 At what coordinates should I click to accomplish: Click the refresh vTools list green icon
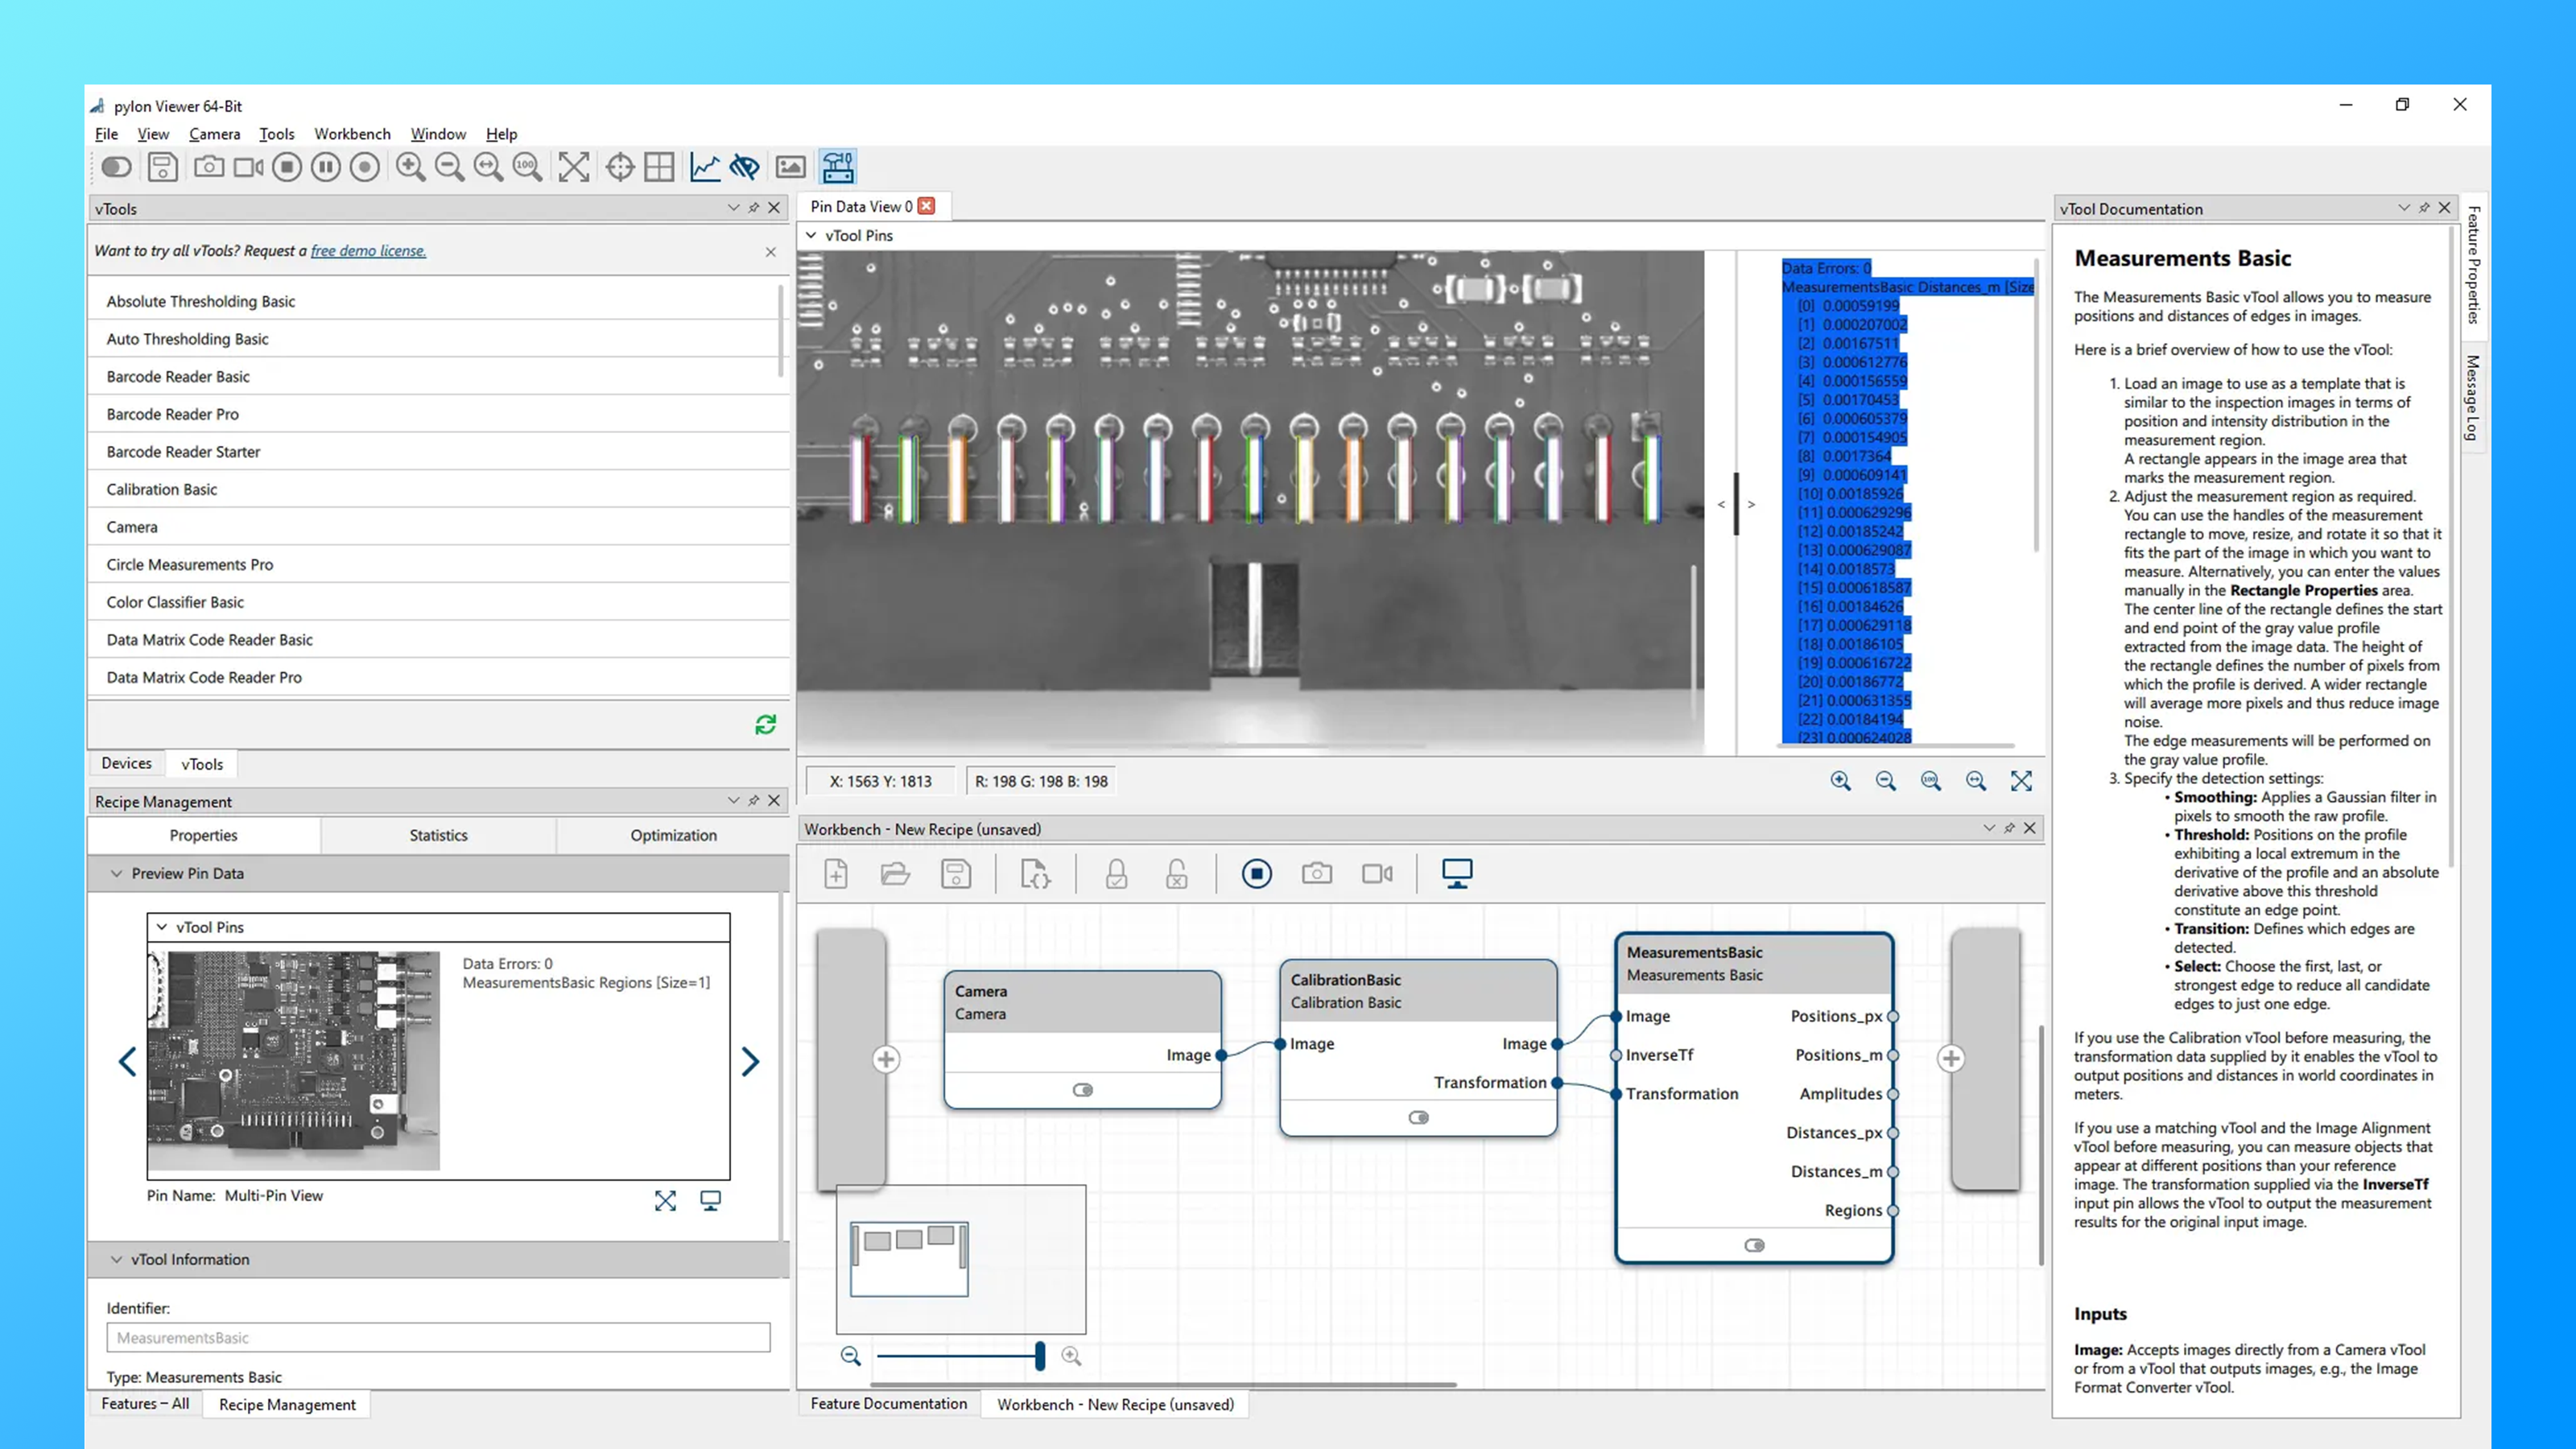(765, 724)
